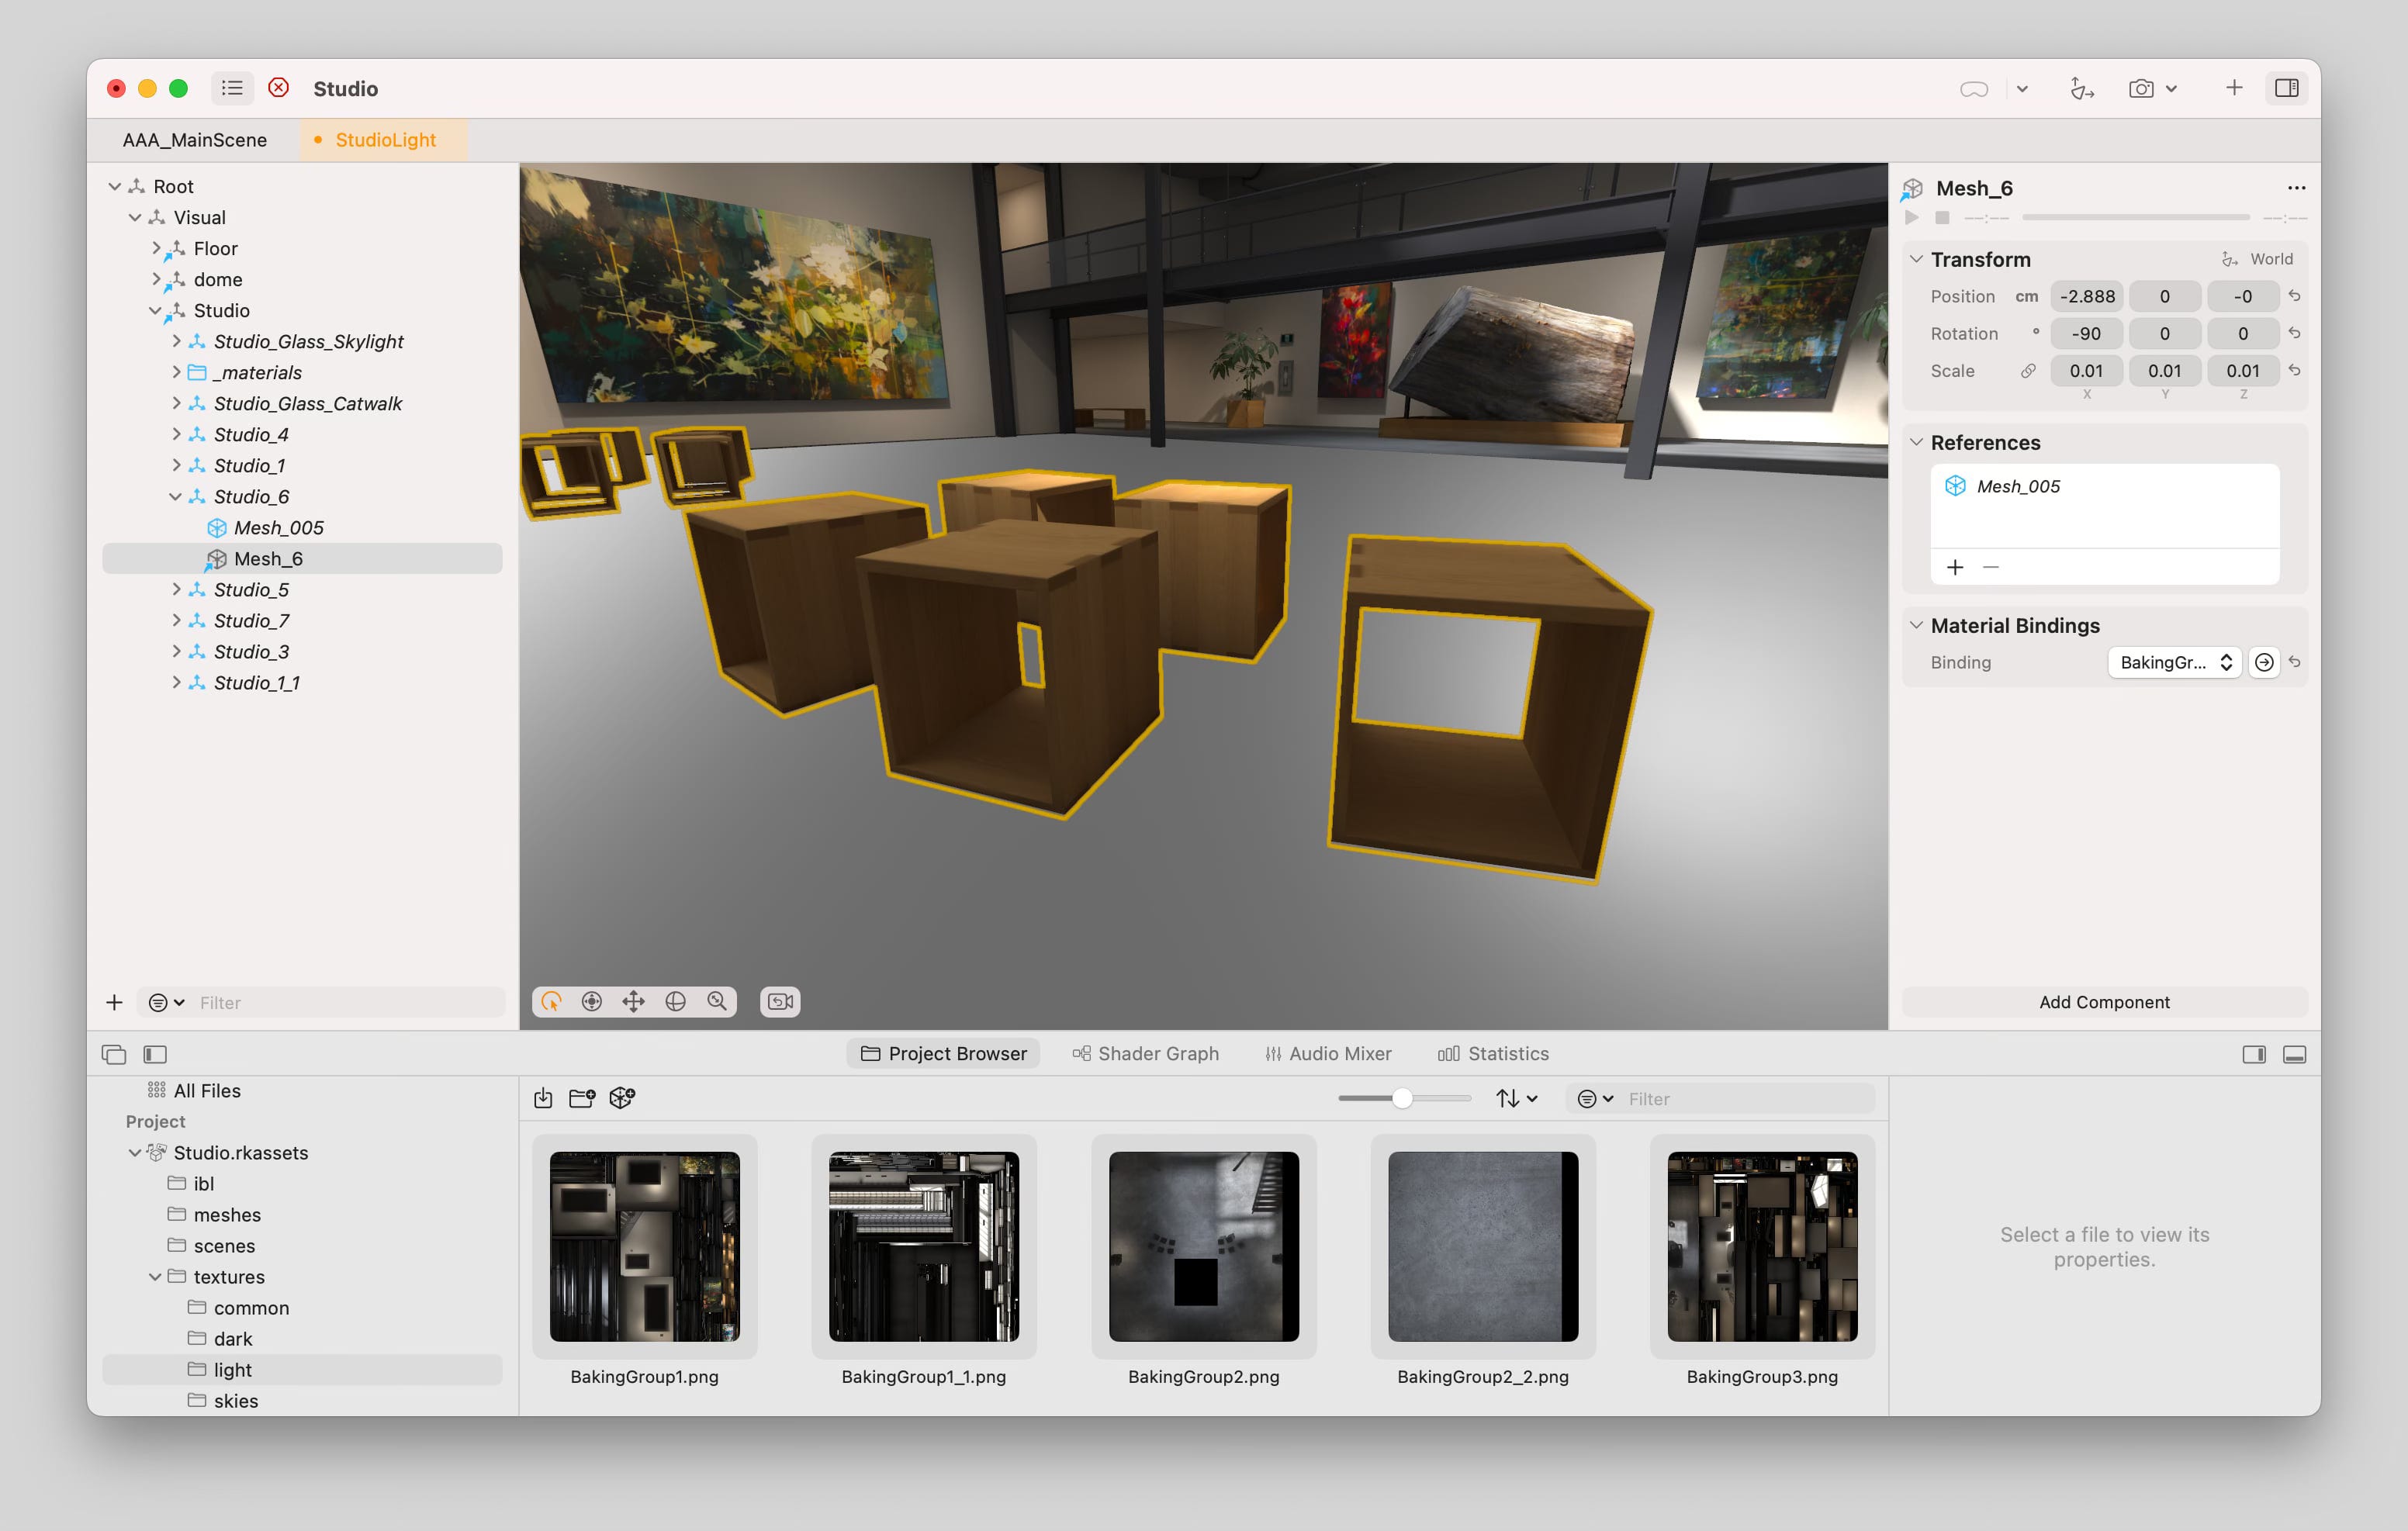2408x1531 pixels.
Task: Select the viewport selection arrow tool
Action: click(551, 1001)
